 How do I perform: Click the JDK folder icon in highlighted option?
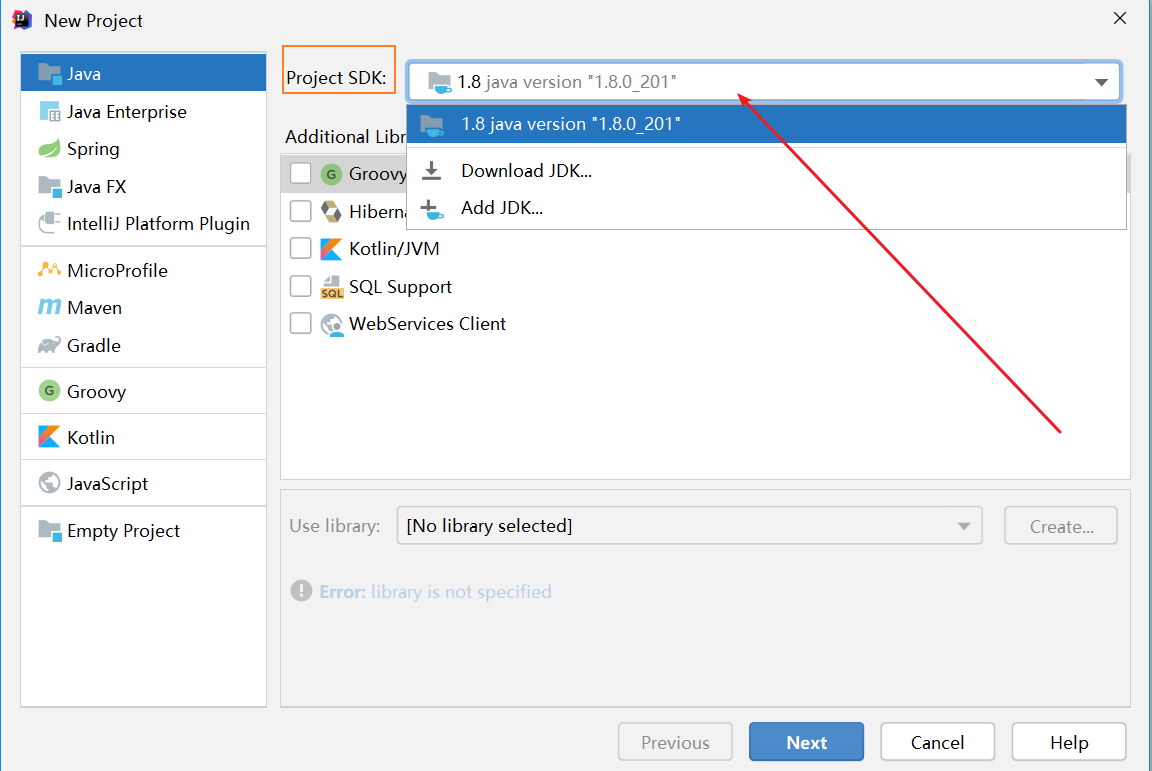point(432,125)
